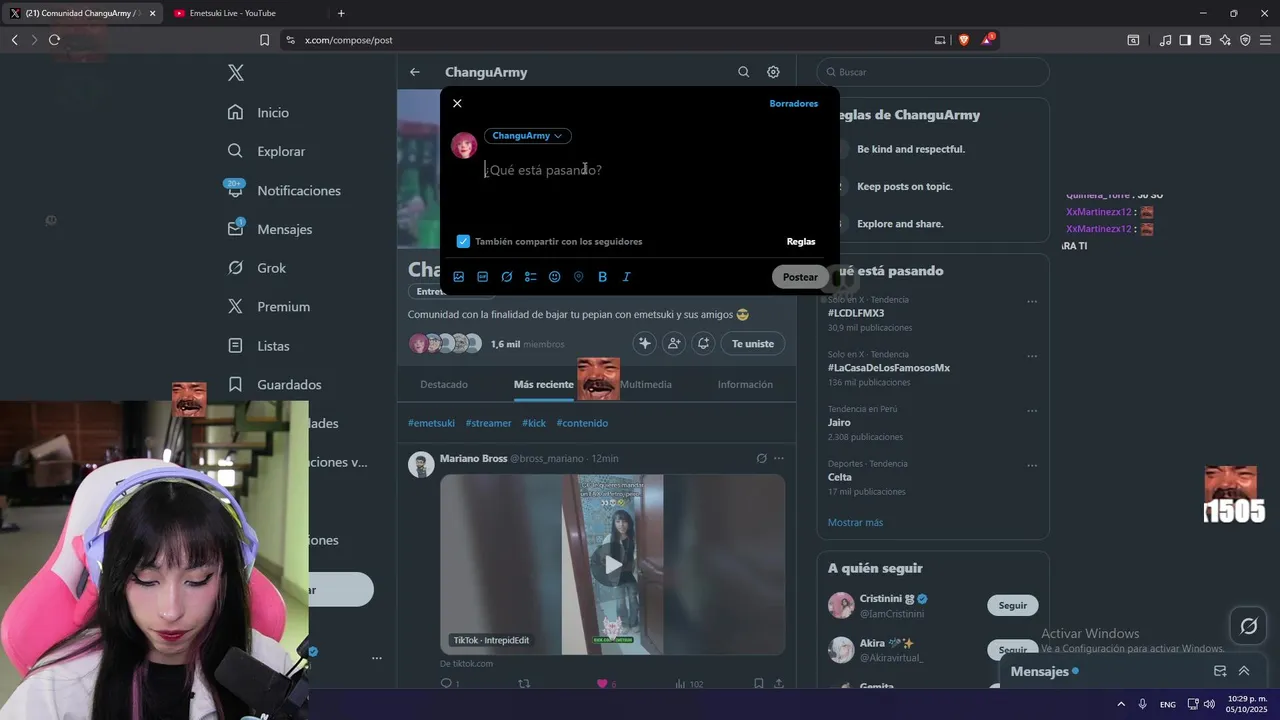Viewport: 1280px width, 720px height.
Task: Open #LCDLFMX3 trending topic
Action: (856, 313)
